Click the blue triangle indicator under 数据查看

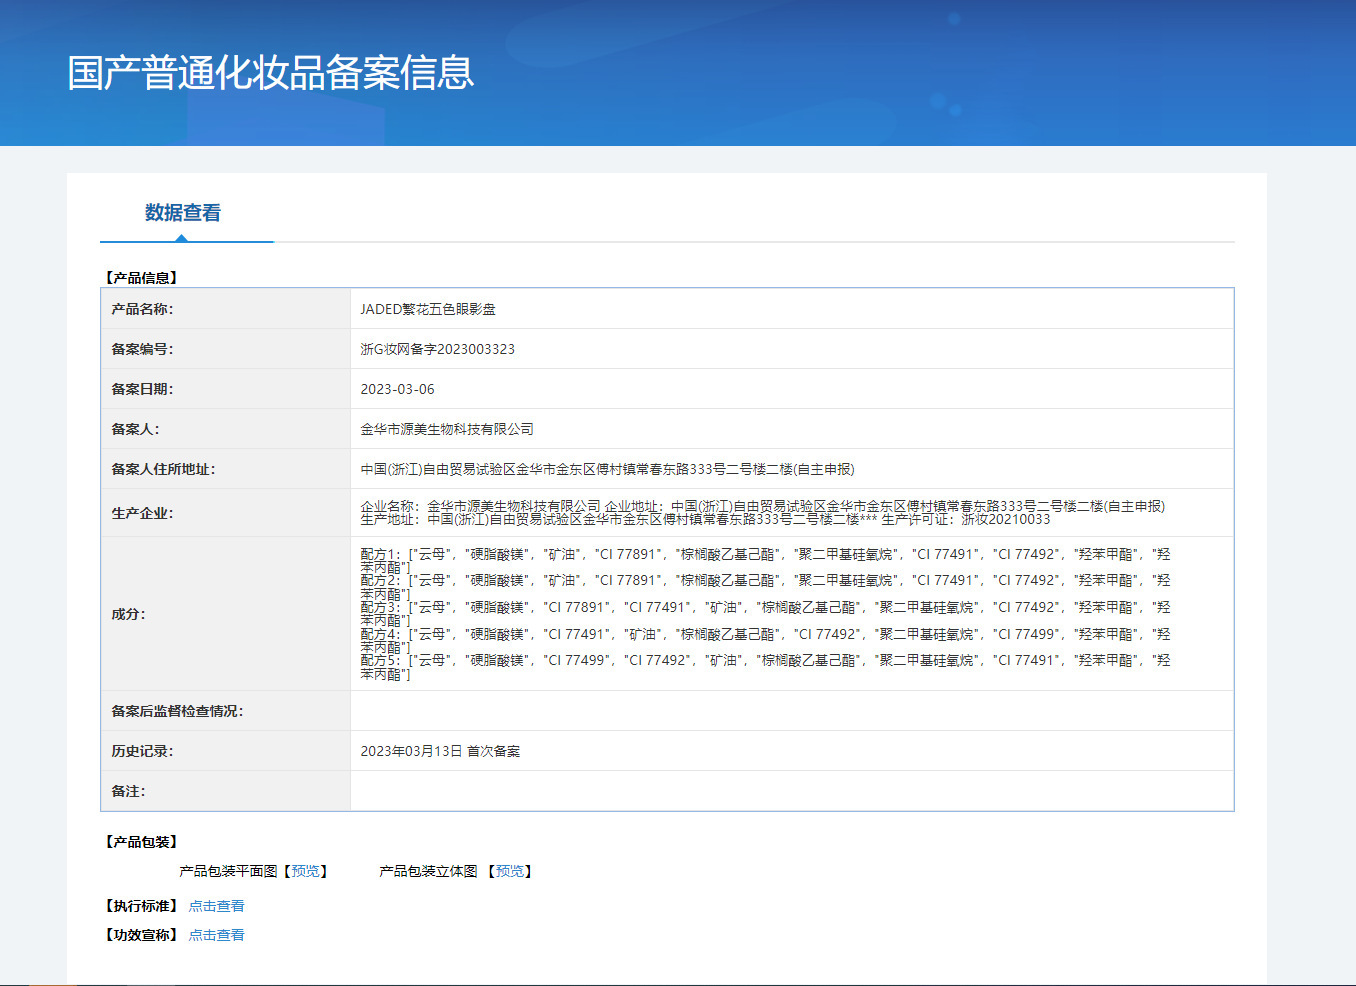181,238
